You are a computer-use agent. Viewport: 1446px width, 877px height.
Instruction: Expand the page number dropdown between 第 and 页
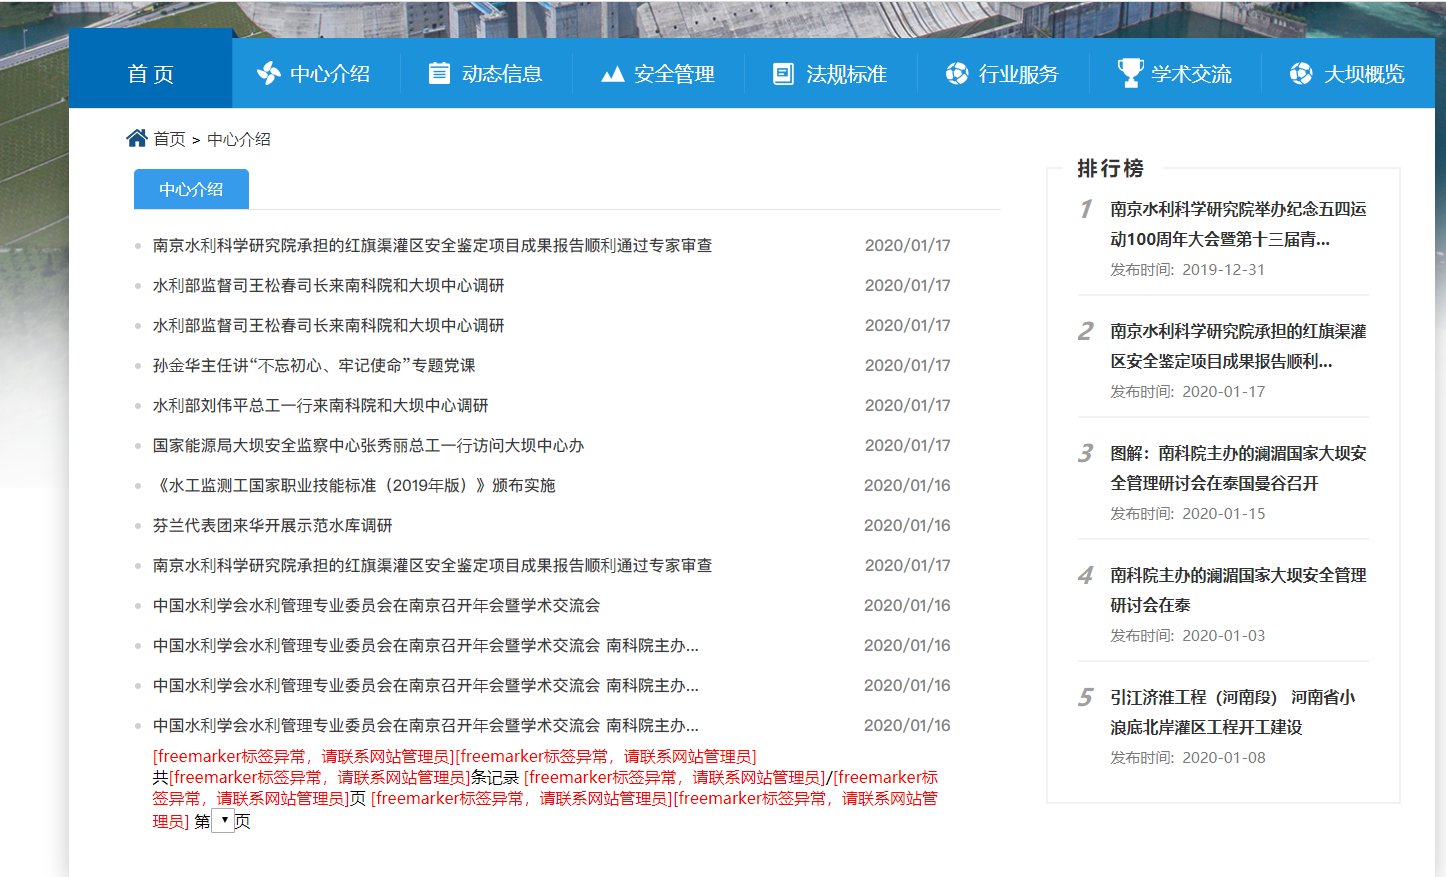coord(223,821)
